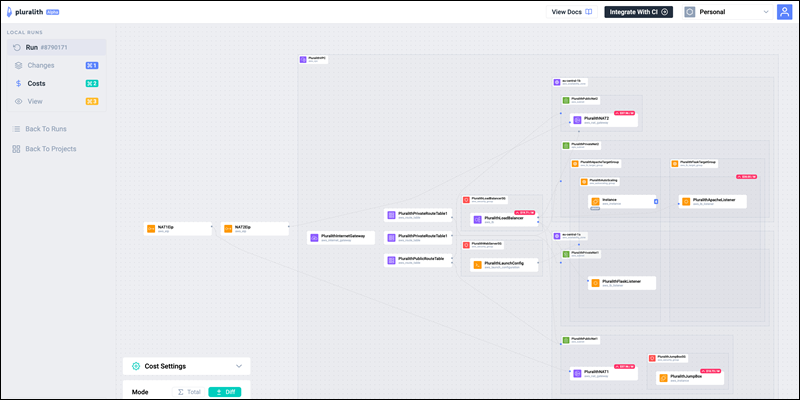Click the PluralithInternetGateway node icon
Screen dimensions: 800x400
pos(315,238)
